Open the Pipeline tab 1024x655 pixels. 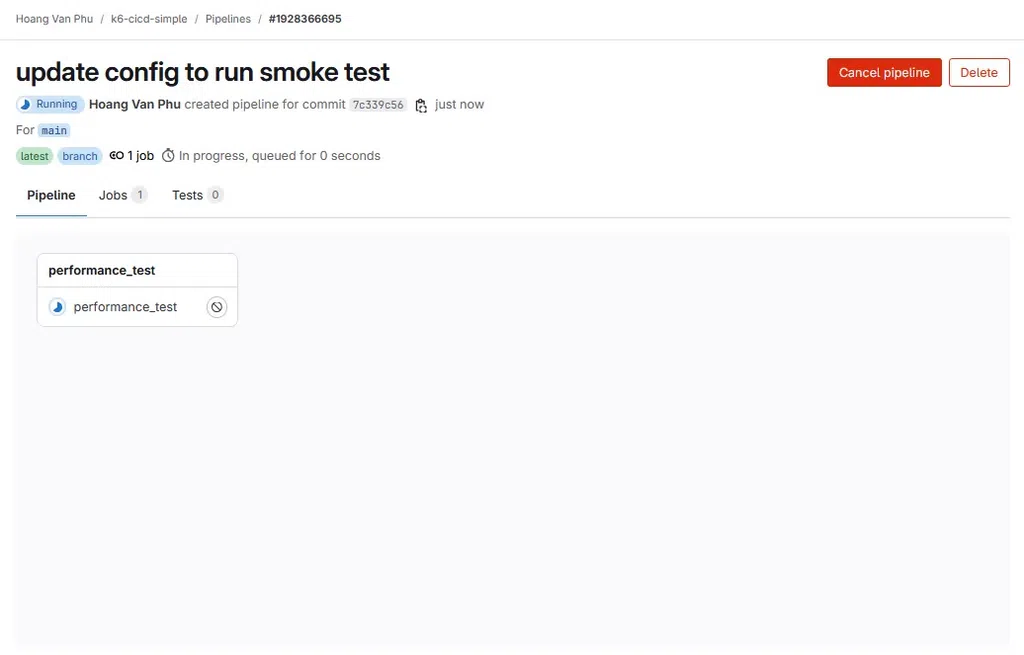click(x=51, y=195)
